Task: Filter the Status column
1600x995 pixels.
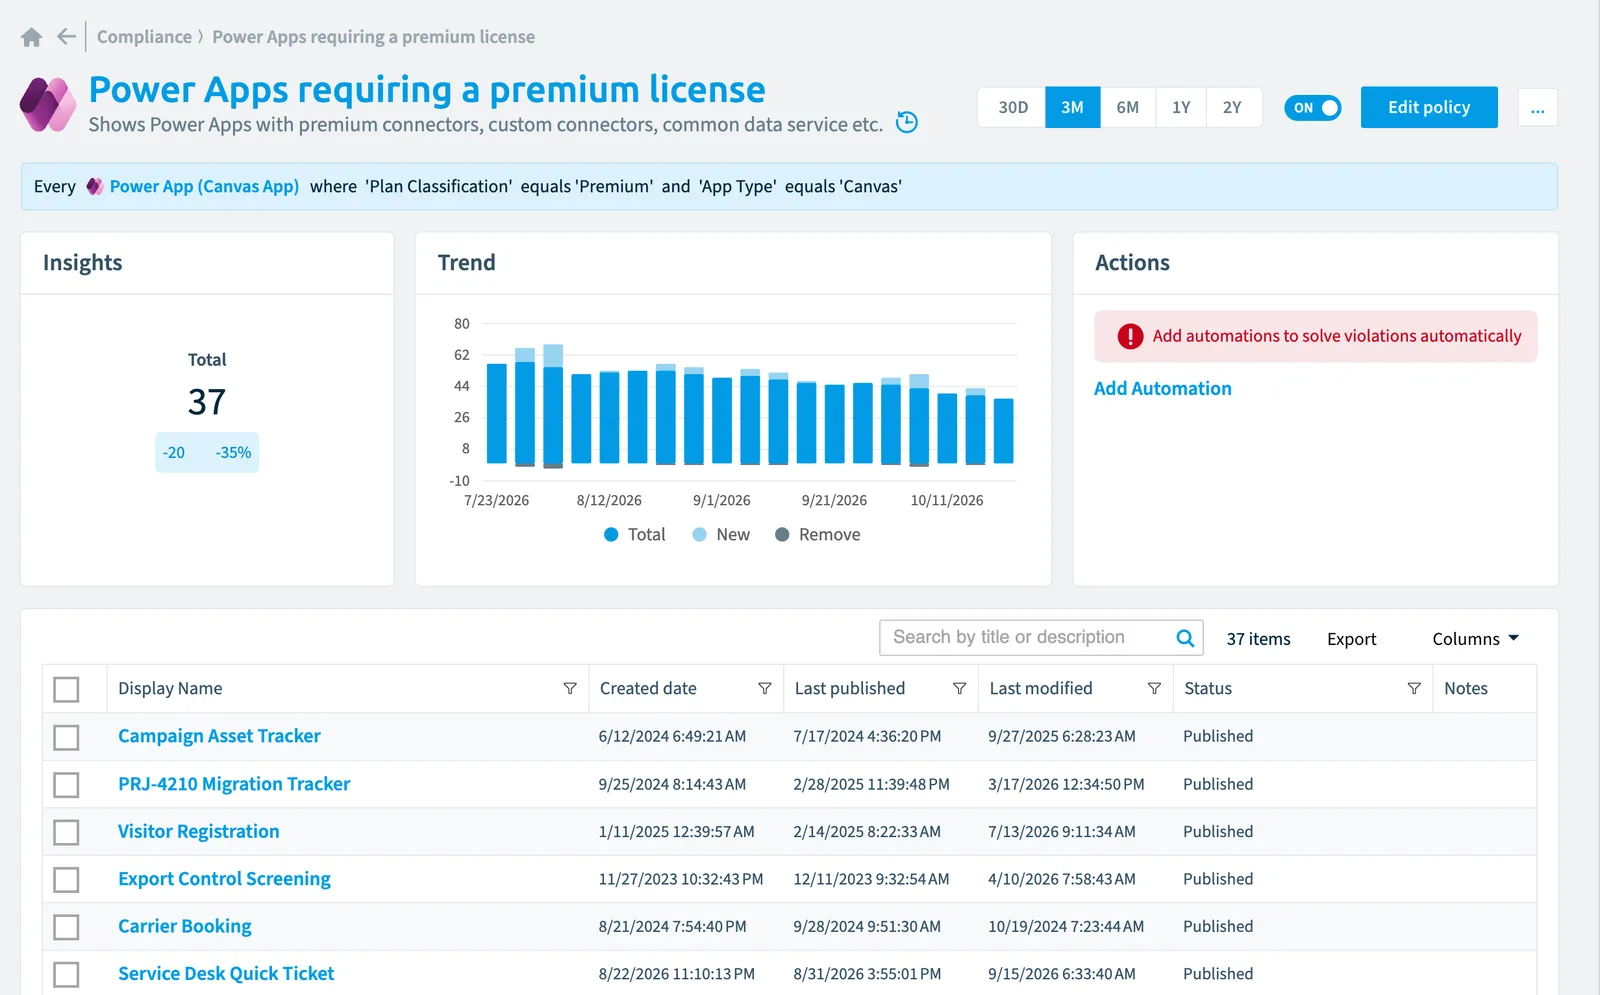Action: (1414, 688)
